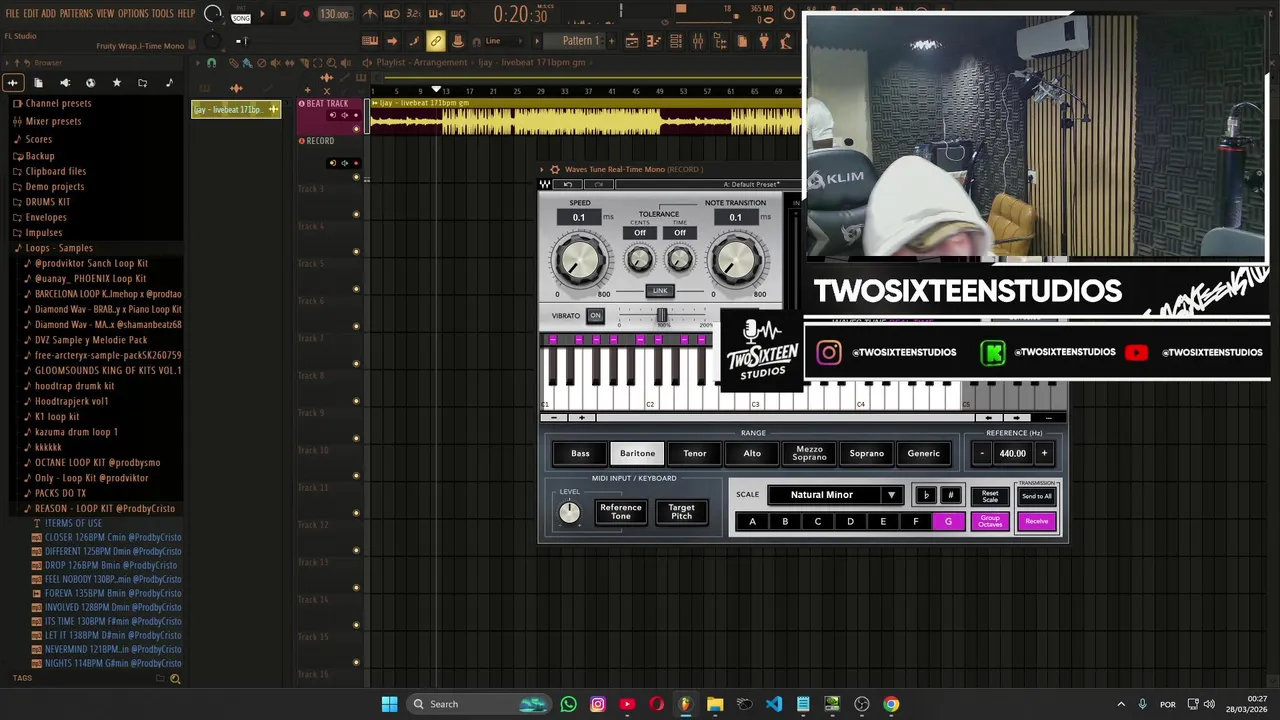Increase reference Hz with the plus button
1280x720 pixels.
tap(1044, 454)
